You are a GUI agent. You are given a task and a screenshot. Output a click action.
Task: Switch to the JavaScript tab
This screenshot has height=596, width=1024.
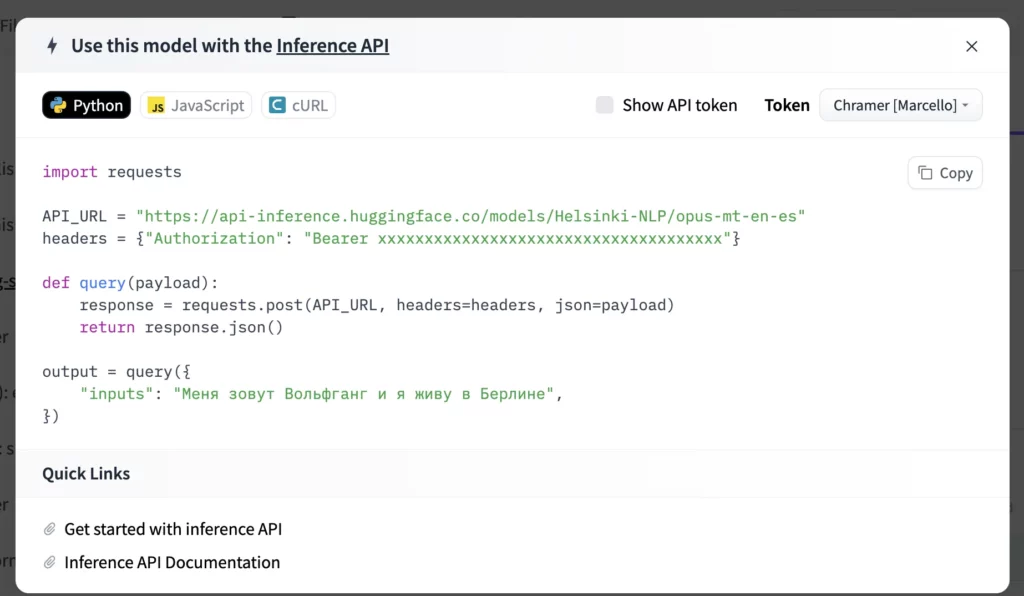[x=196, y=105]
